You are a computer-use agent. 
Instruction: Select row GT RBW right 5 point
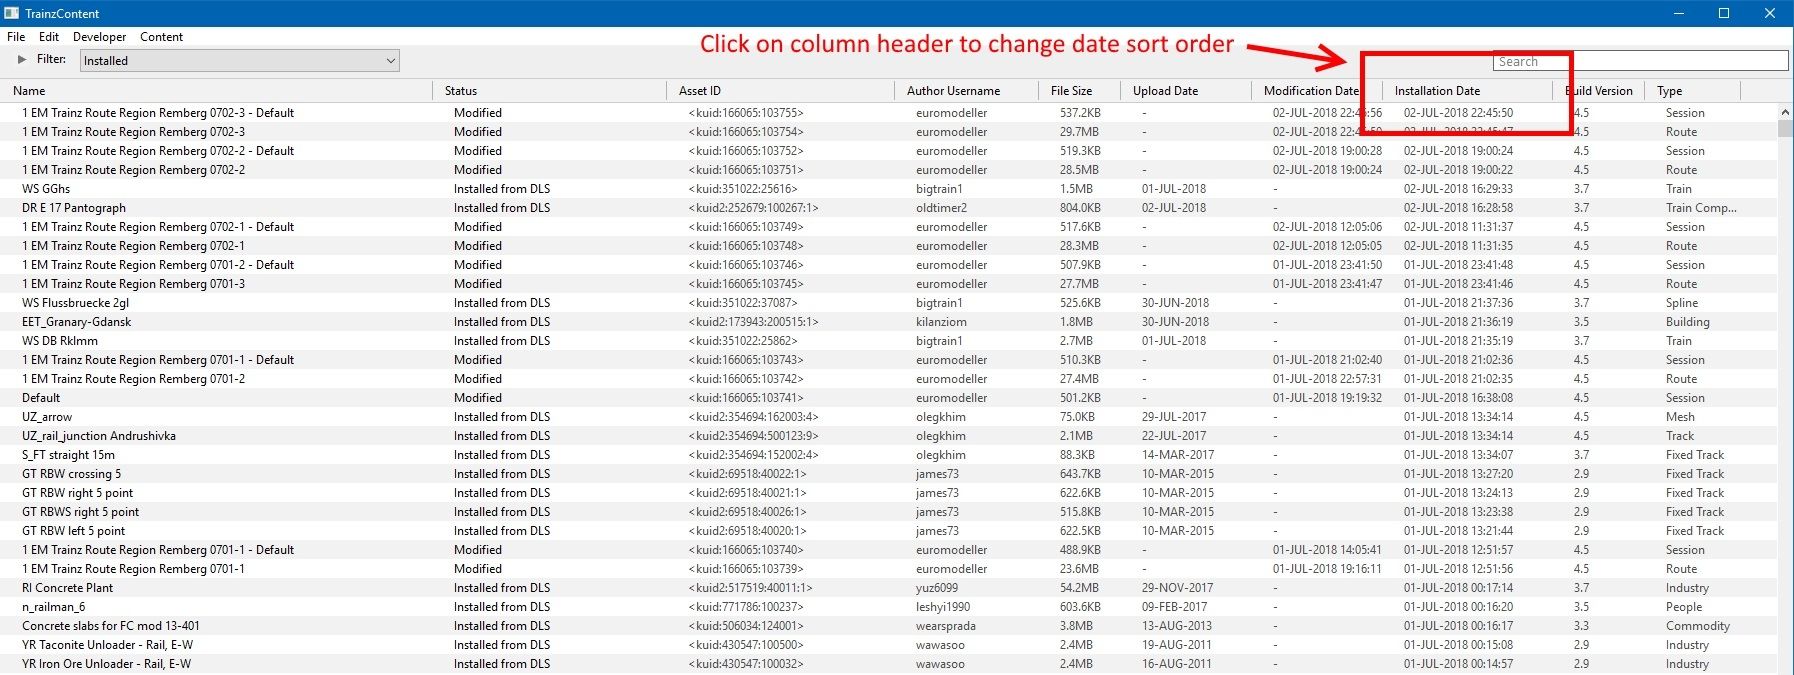pos(890,493)
